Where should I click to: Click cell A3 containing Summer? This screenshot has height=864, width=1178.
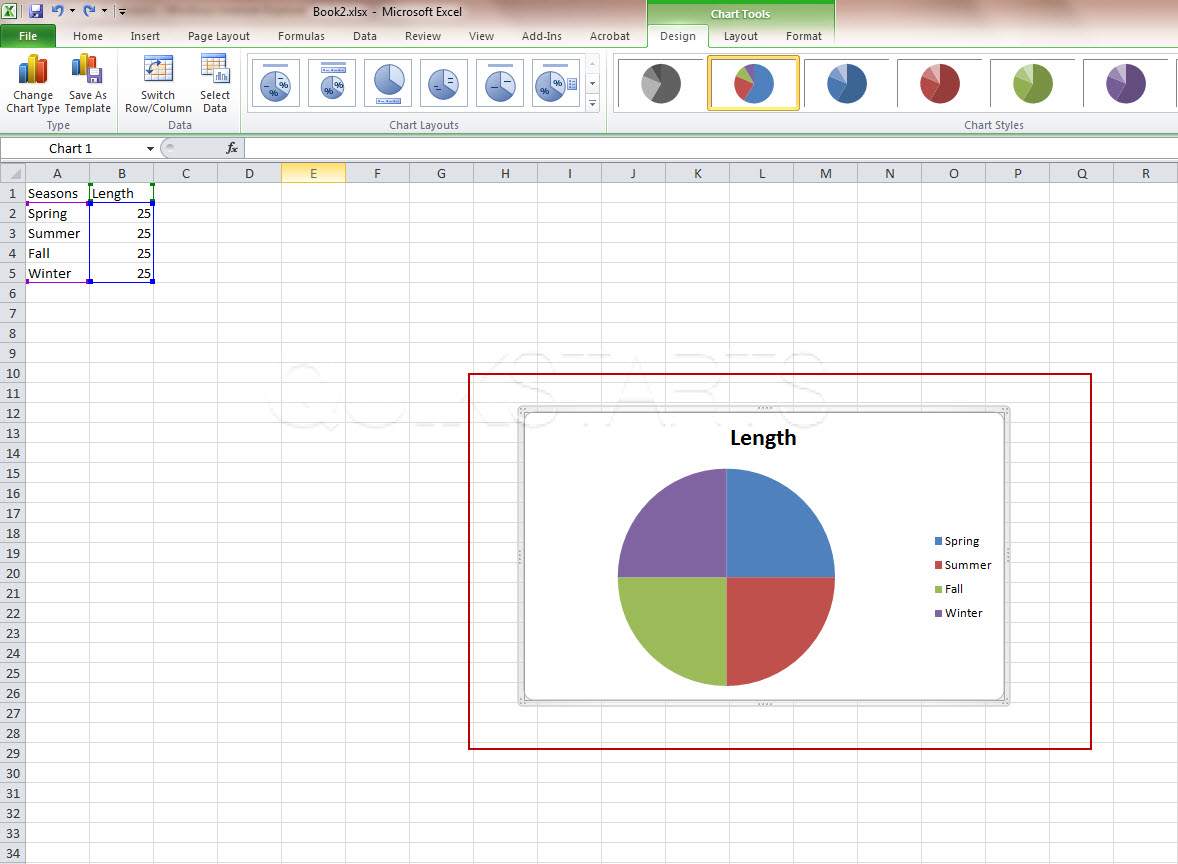(x=57, y=234)
